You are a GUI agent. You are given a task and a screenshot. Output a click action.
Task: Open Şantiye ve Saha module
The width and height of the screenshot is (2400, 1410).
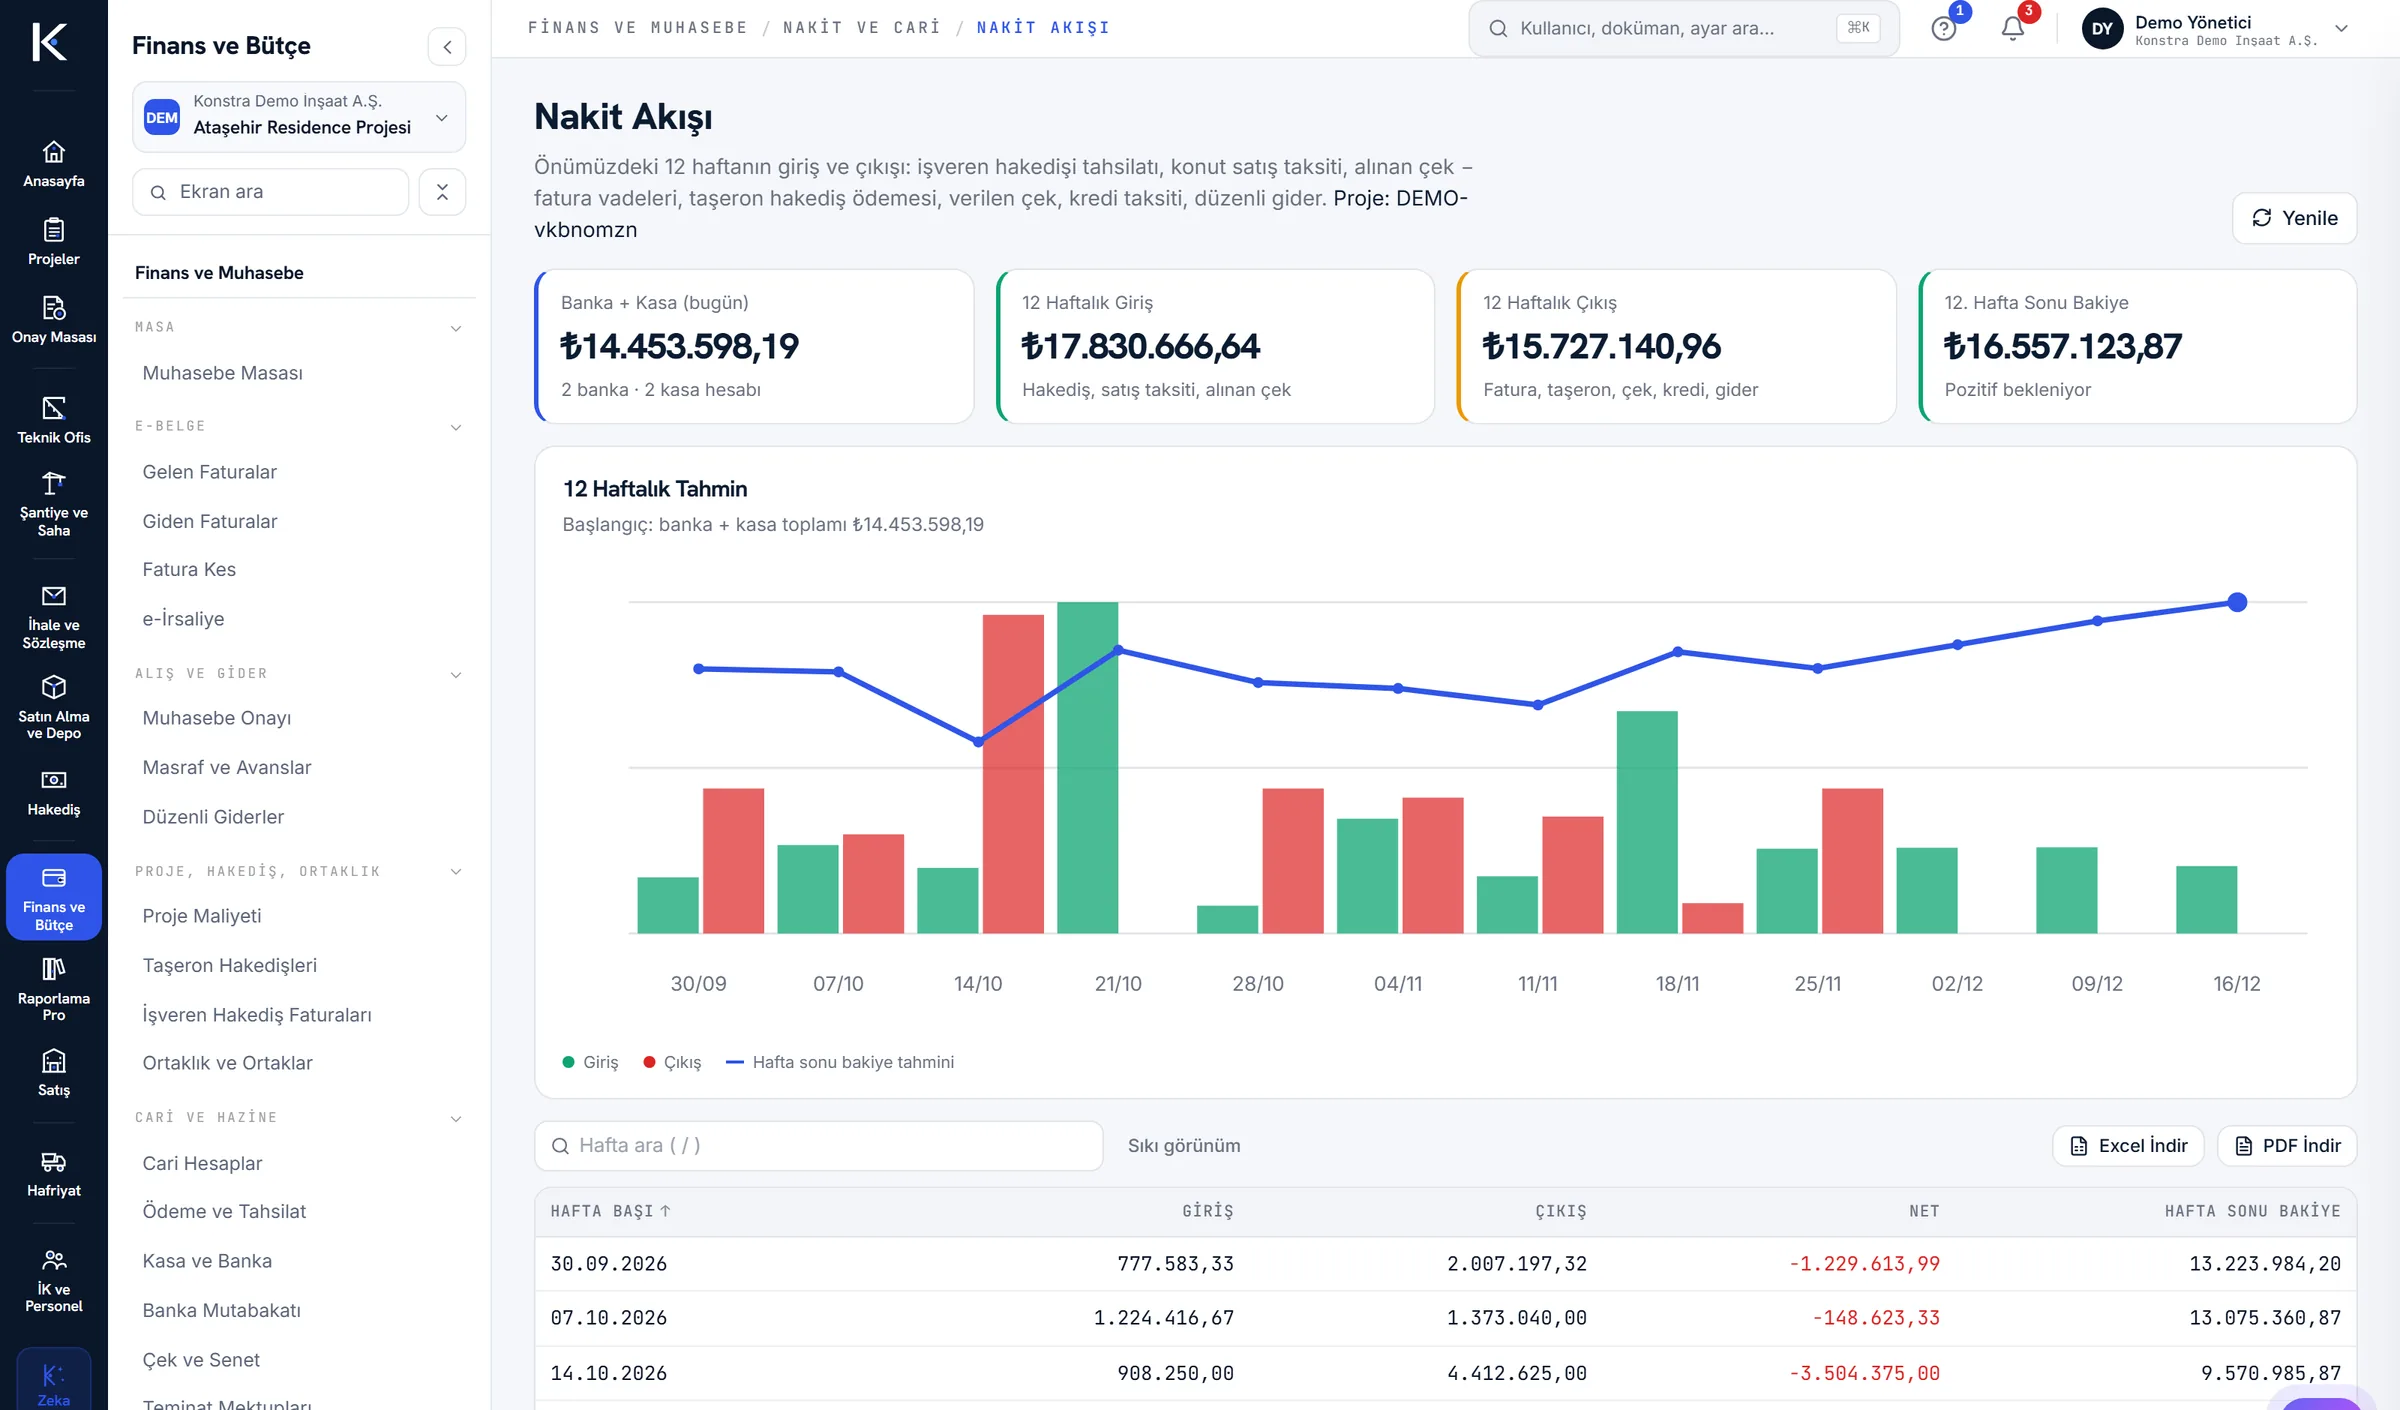pyautogui.click(x=54, y=505)
